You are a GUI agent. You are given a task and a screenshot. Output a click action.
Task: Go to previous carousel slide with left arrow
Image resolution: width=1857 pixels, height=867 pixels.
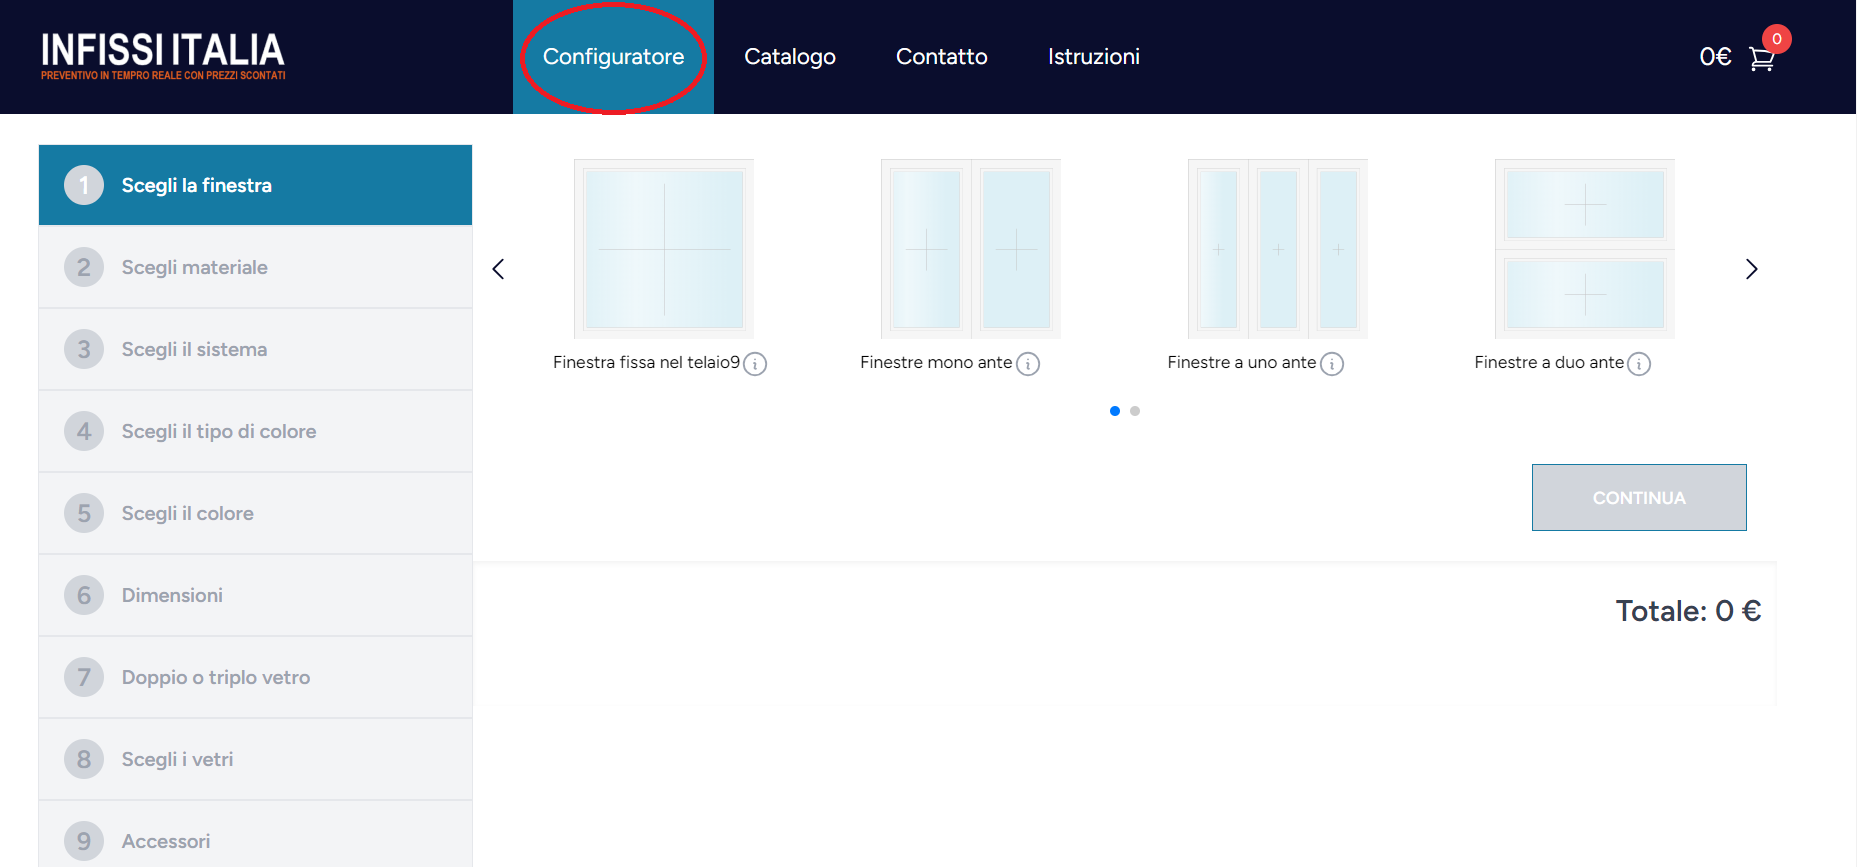pyautogui.click(x=498, y=269)
